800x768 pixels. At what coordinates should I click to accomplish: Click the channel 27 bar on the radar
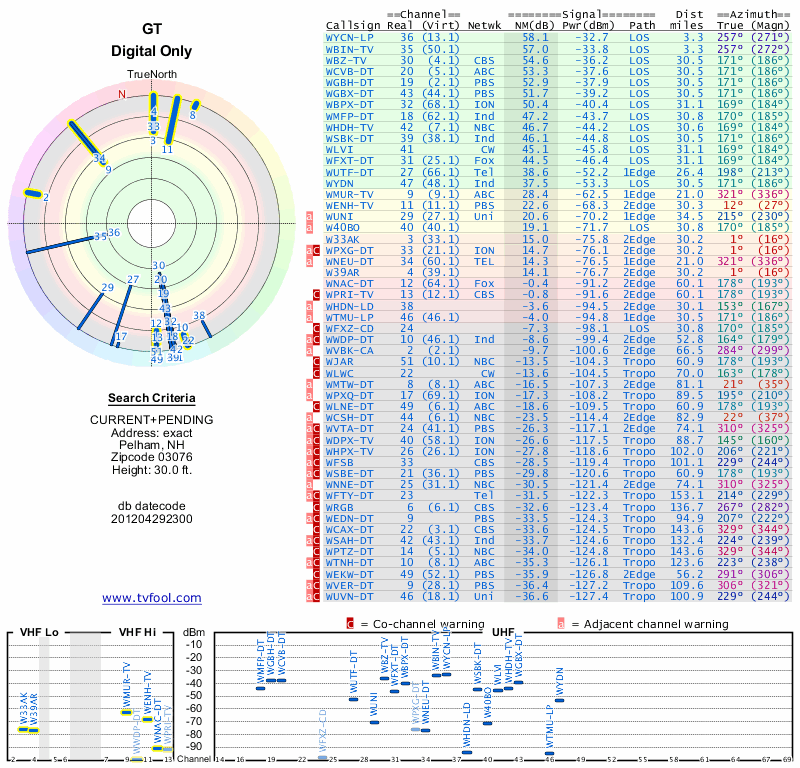(x=121, y=315)
